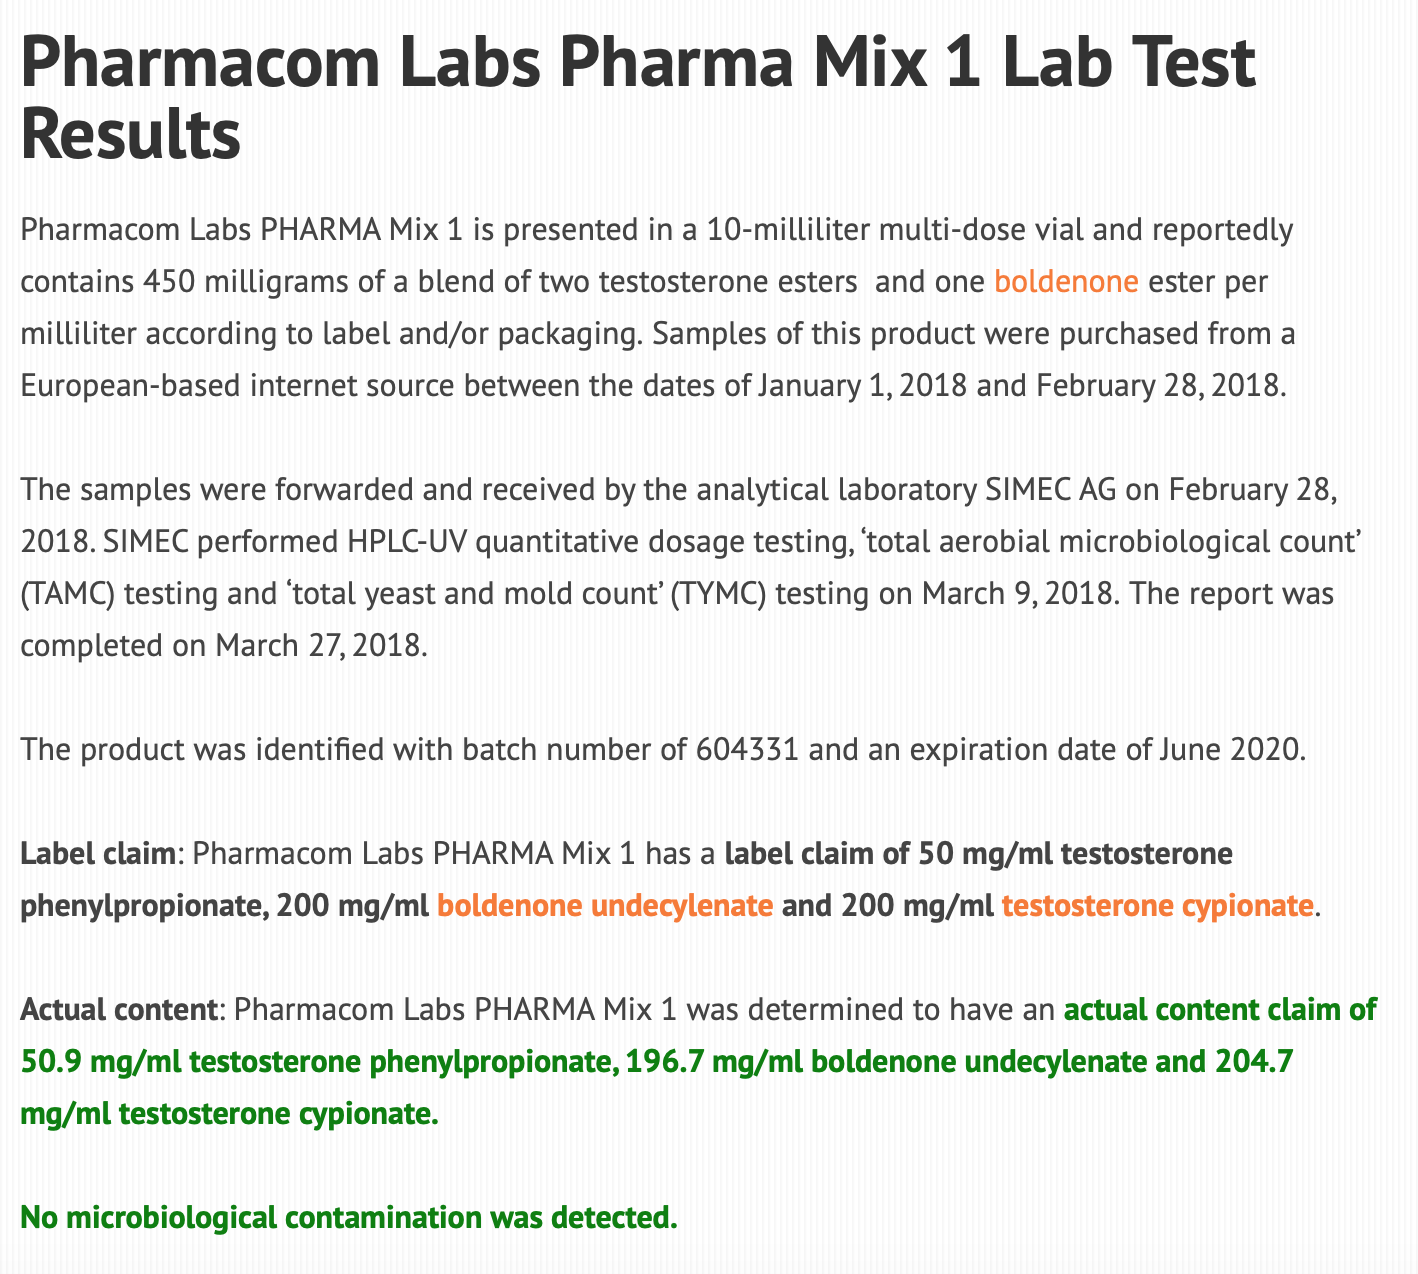Click the March 27, 2018 completion date

321,646
